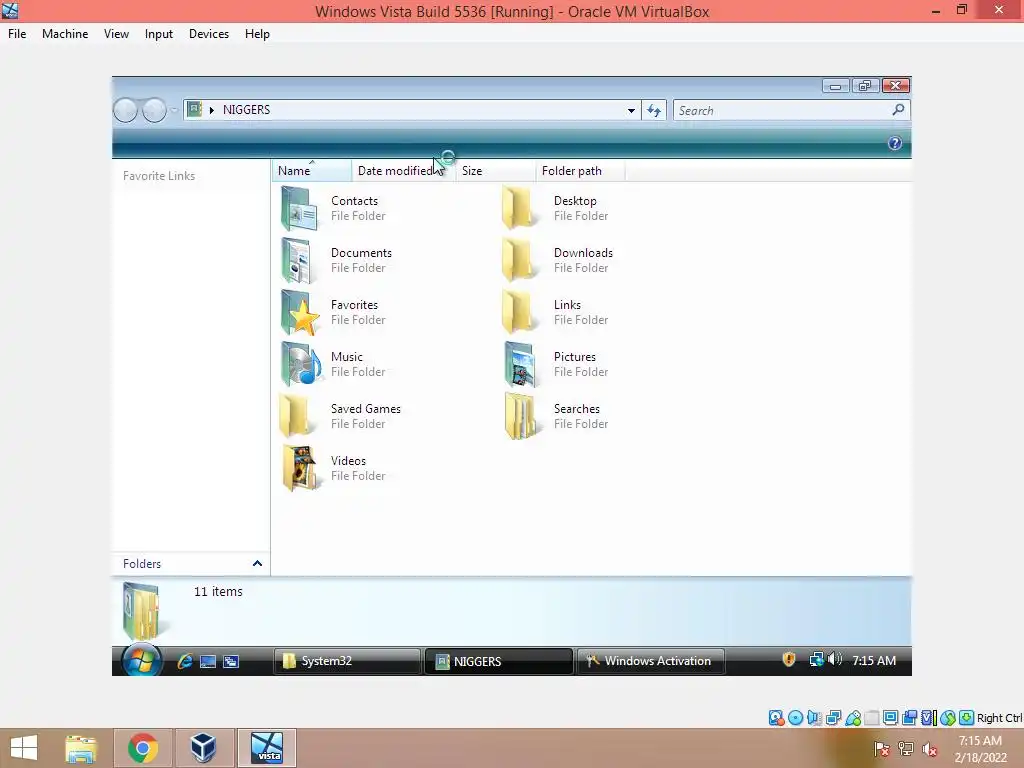
Task: Sort by the Size column header
Action: [495, 170]
